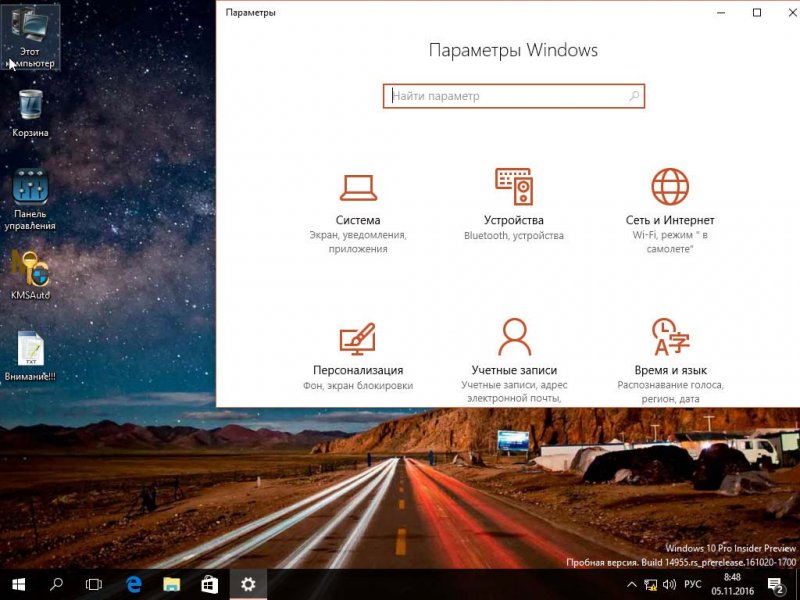
Task: Click the search magnifier in Найти параметр box
Action: [x=634, y=96]
